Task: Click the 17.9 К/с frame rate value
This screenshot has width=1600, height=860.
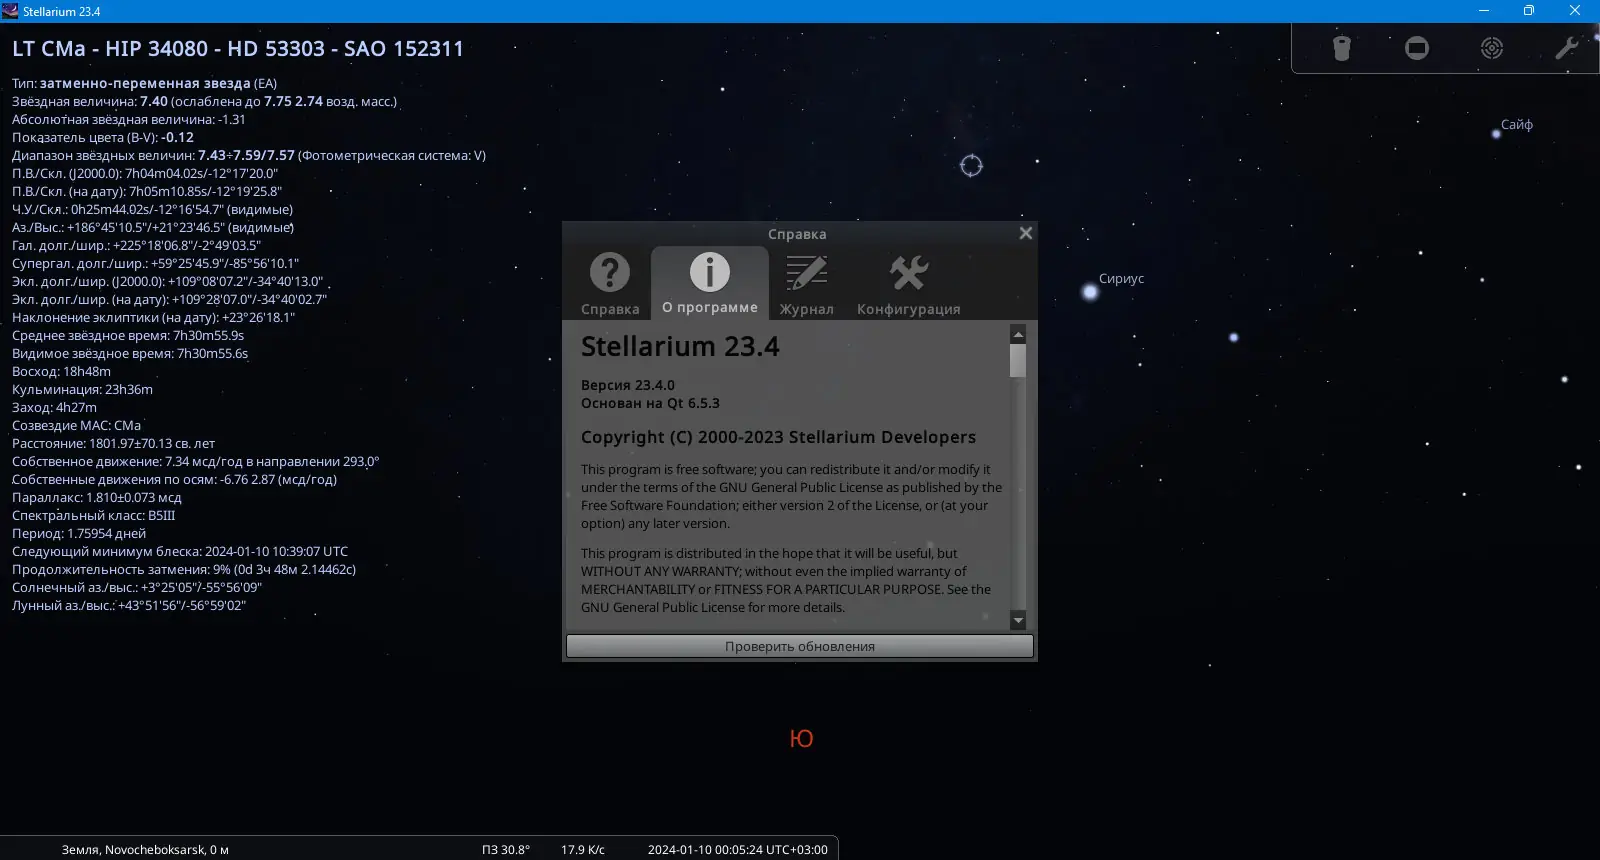Action: 583,849
